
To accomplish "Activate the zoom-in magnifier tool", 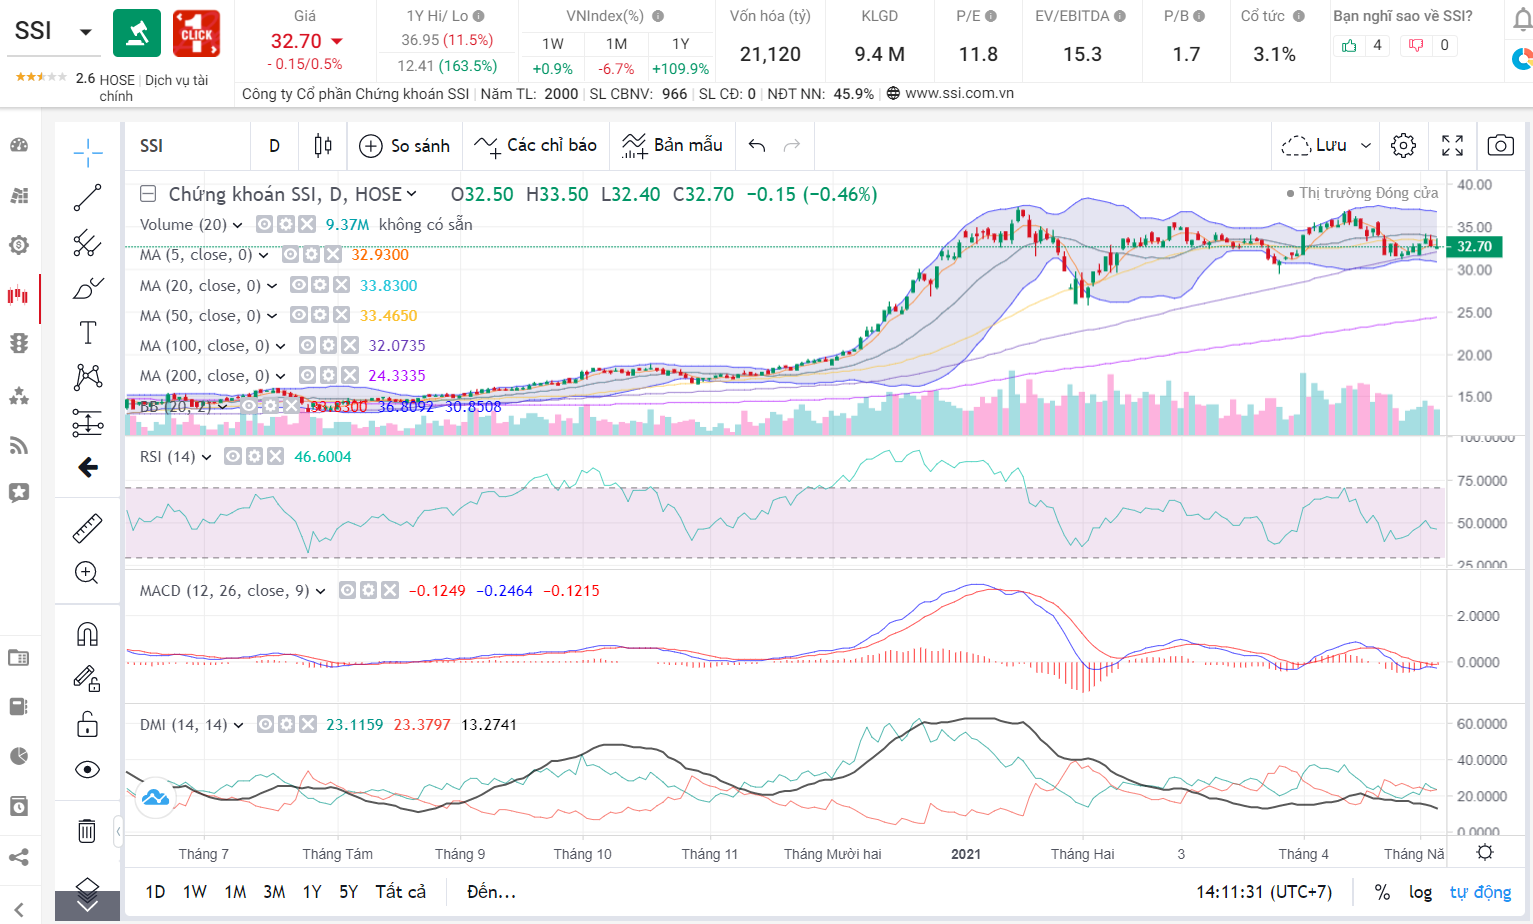I will (88, 573).
